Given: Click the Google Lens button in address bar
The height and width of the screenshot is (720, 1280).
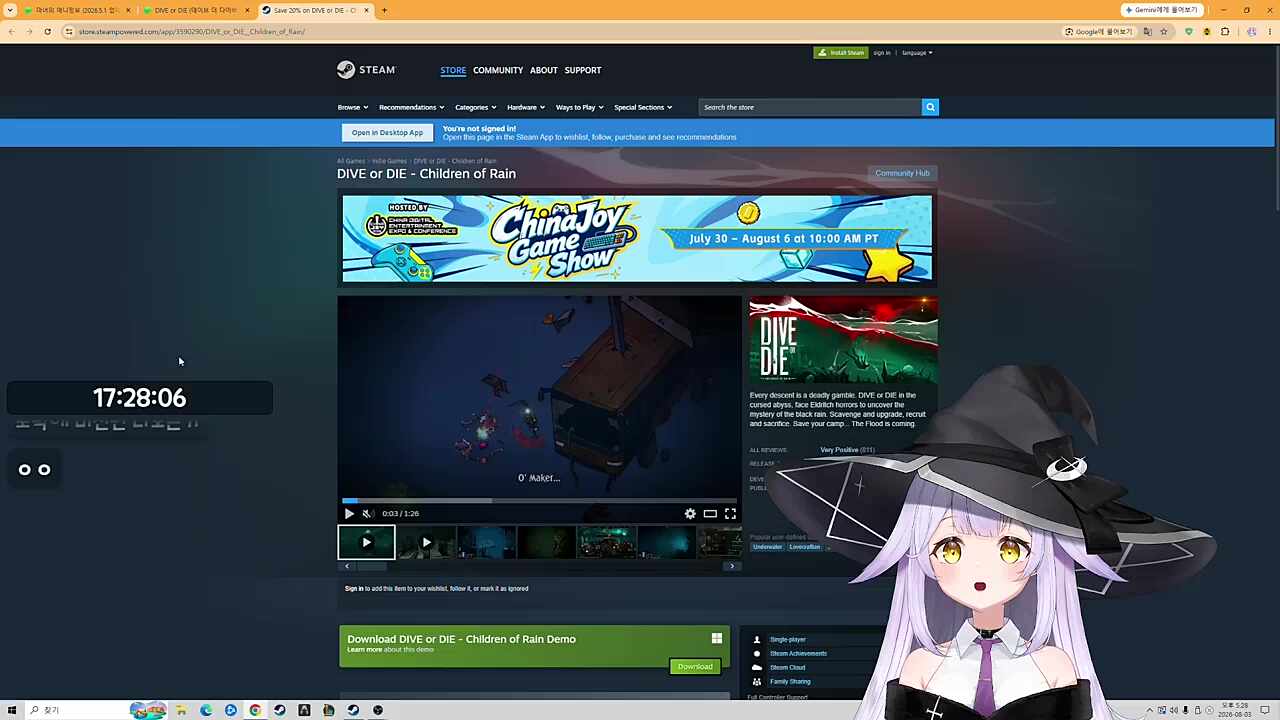Looking at the screenshot, I should pyautogui.click(x=1098, y=32).
